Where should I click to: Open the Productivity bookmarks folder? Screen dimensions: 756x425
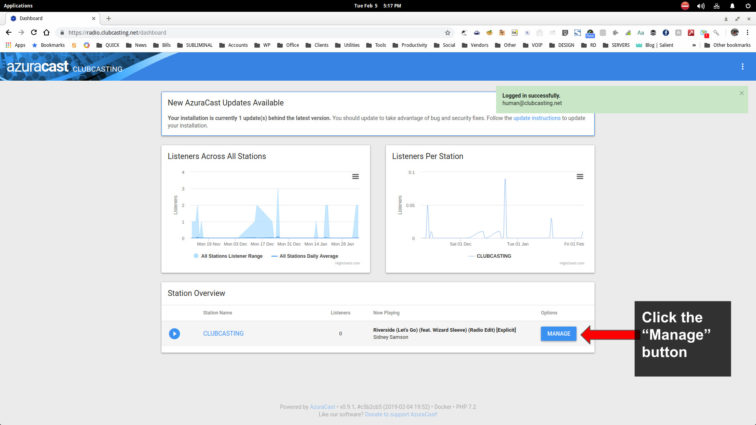click(x=410, y=45)
